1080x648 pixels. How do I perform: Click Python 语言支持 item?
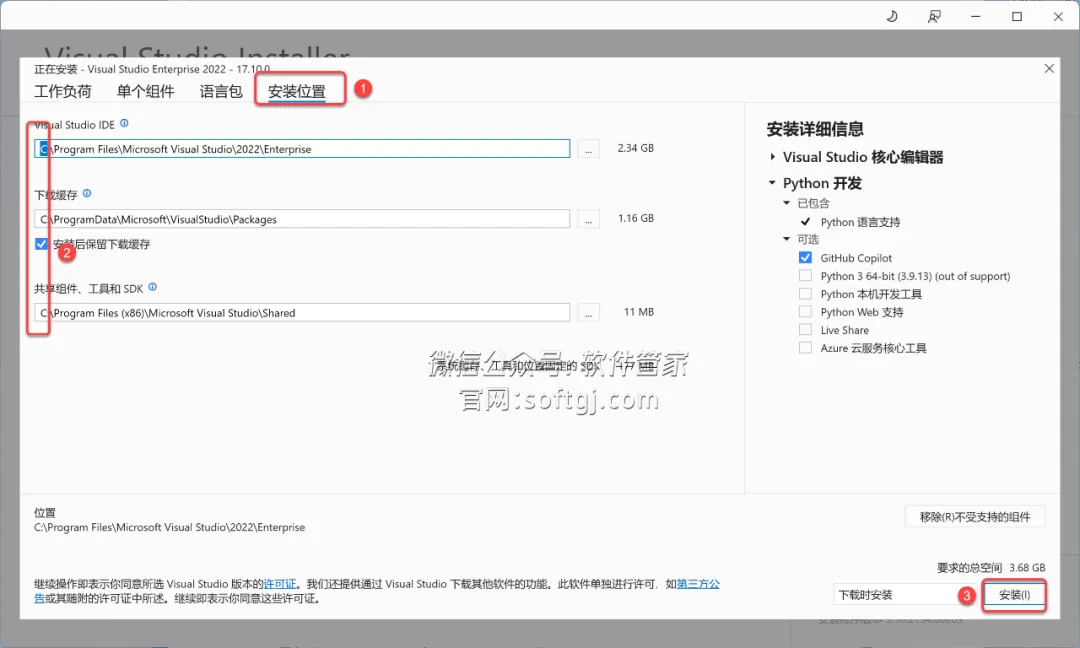click(x=860, y=222)
